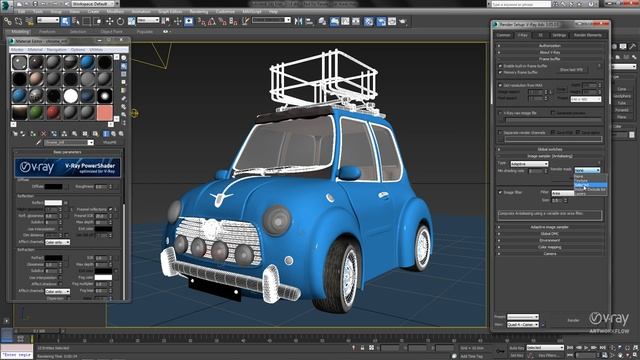Image resolution: width=640 pixels, height=360 pixels.
Task: Expand the Color mapping rollout
Action: (550, 247)
